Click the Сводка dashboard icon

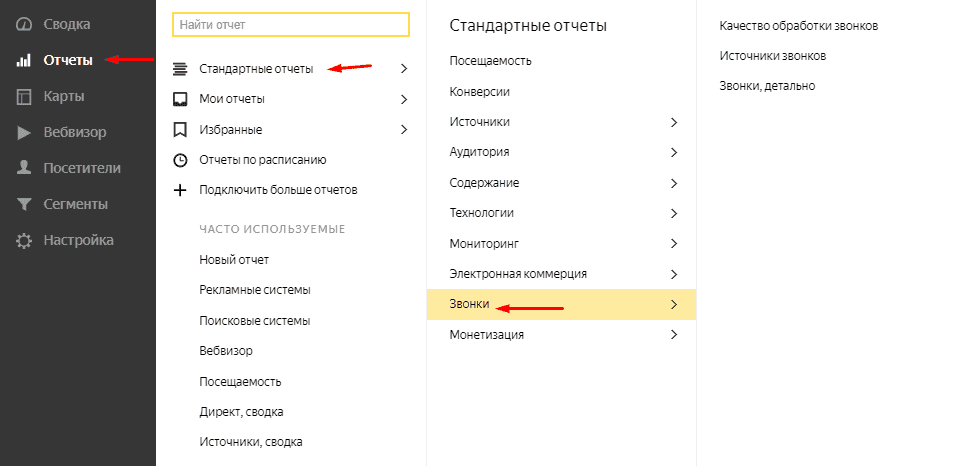click(24, 23)
